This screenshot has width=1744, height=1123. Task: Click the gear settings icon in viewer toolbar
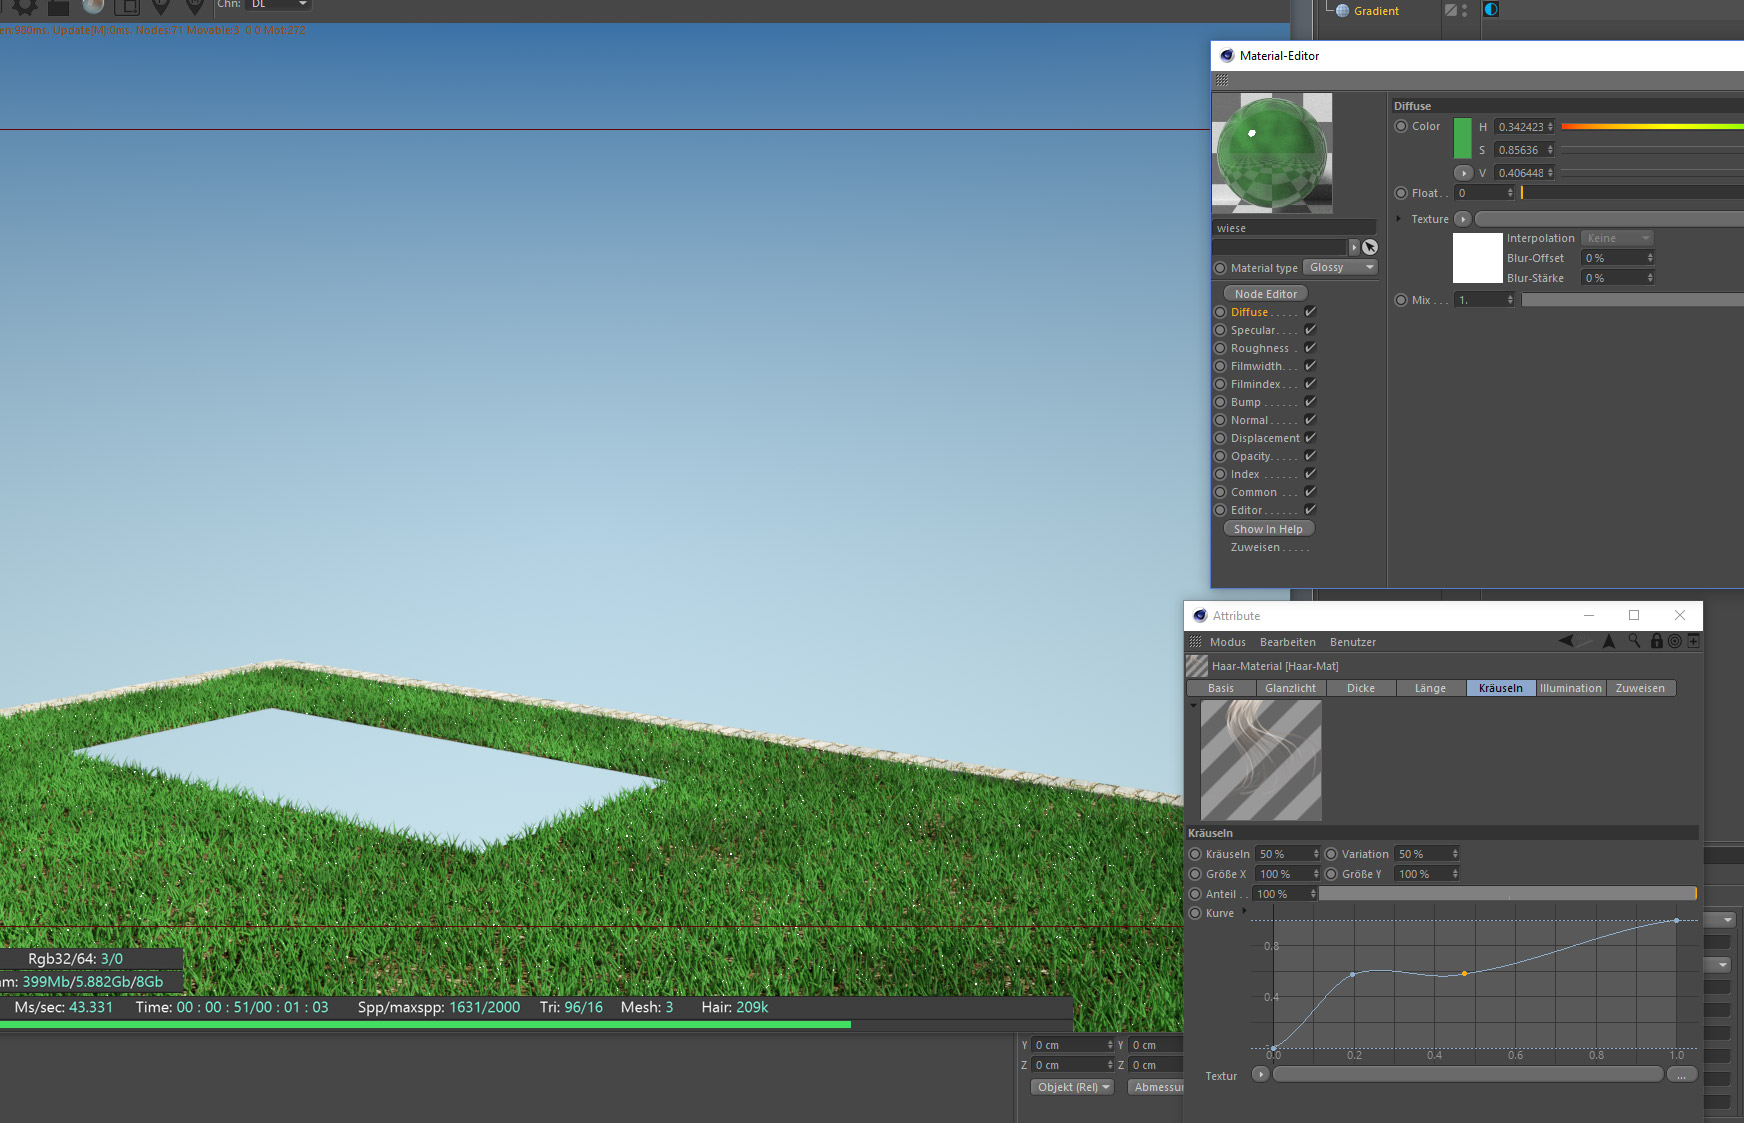click(x=25, y=6)
